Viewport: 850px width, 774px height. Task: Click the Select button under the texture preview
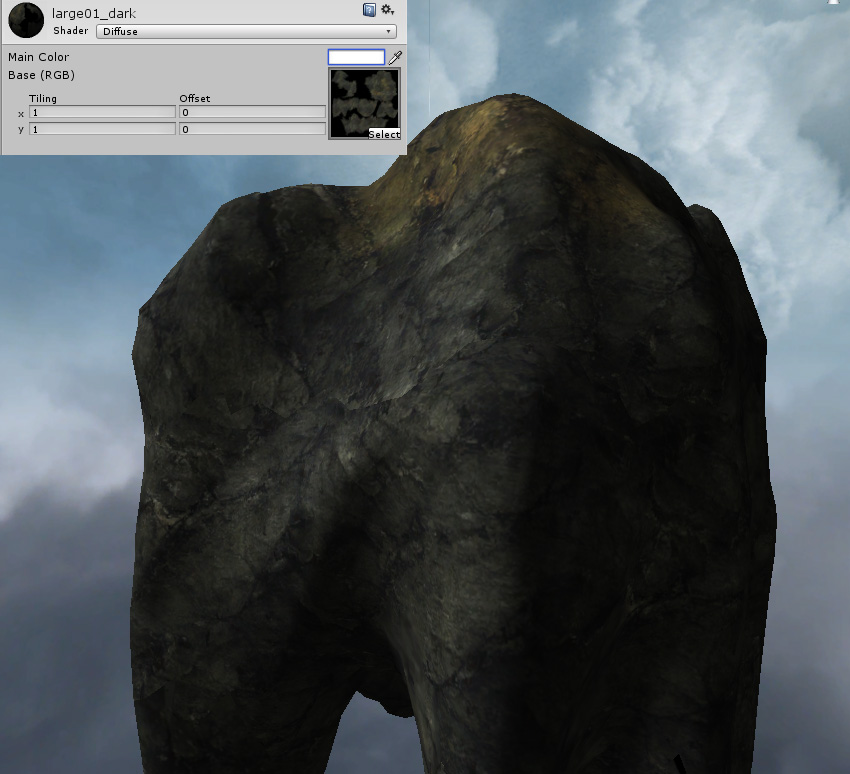click(385, 134)
